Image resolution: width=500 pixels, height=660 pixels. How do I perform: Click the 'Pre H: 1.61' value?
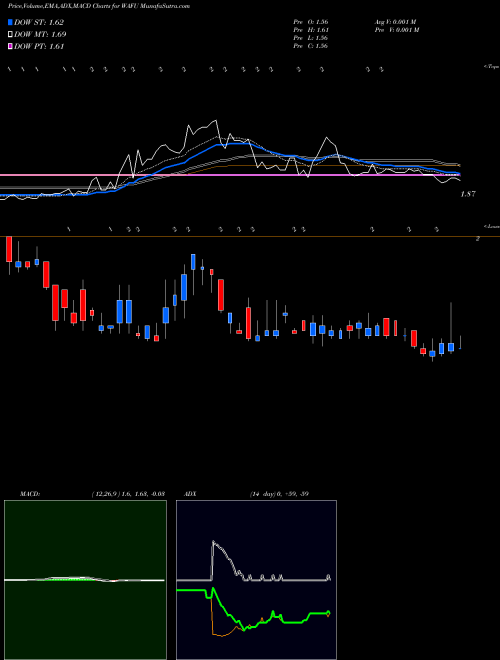[x=311, y=30]
